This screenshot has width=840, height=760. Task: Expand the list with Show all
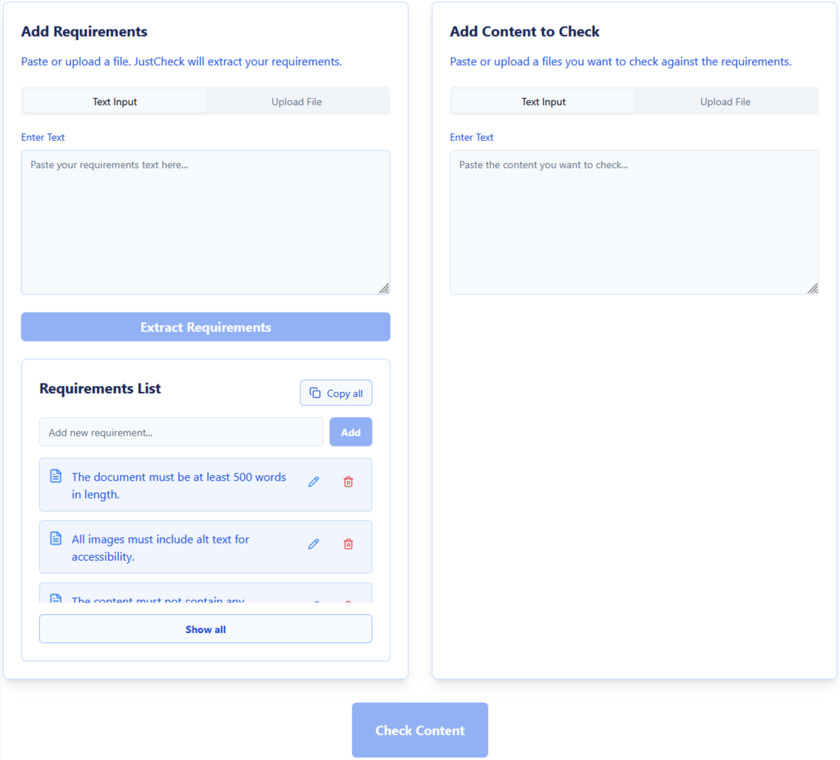(x=205, y=629)
